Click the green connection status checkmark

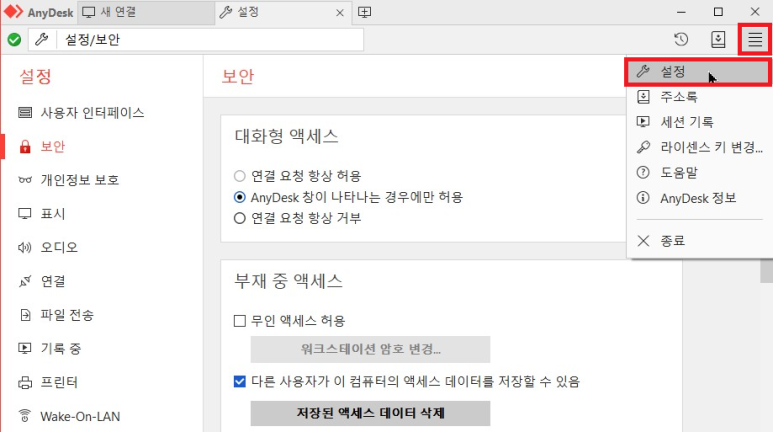pyautogui.click(x=14, y=39)
